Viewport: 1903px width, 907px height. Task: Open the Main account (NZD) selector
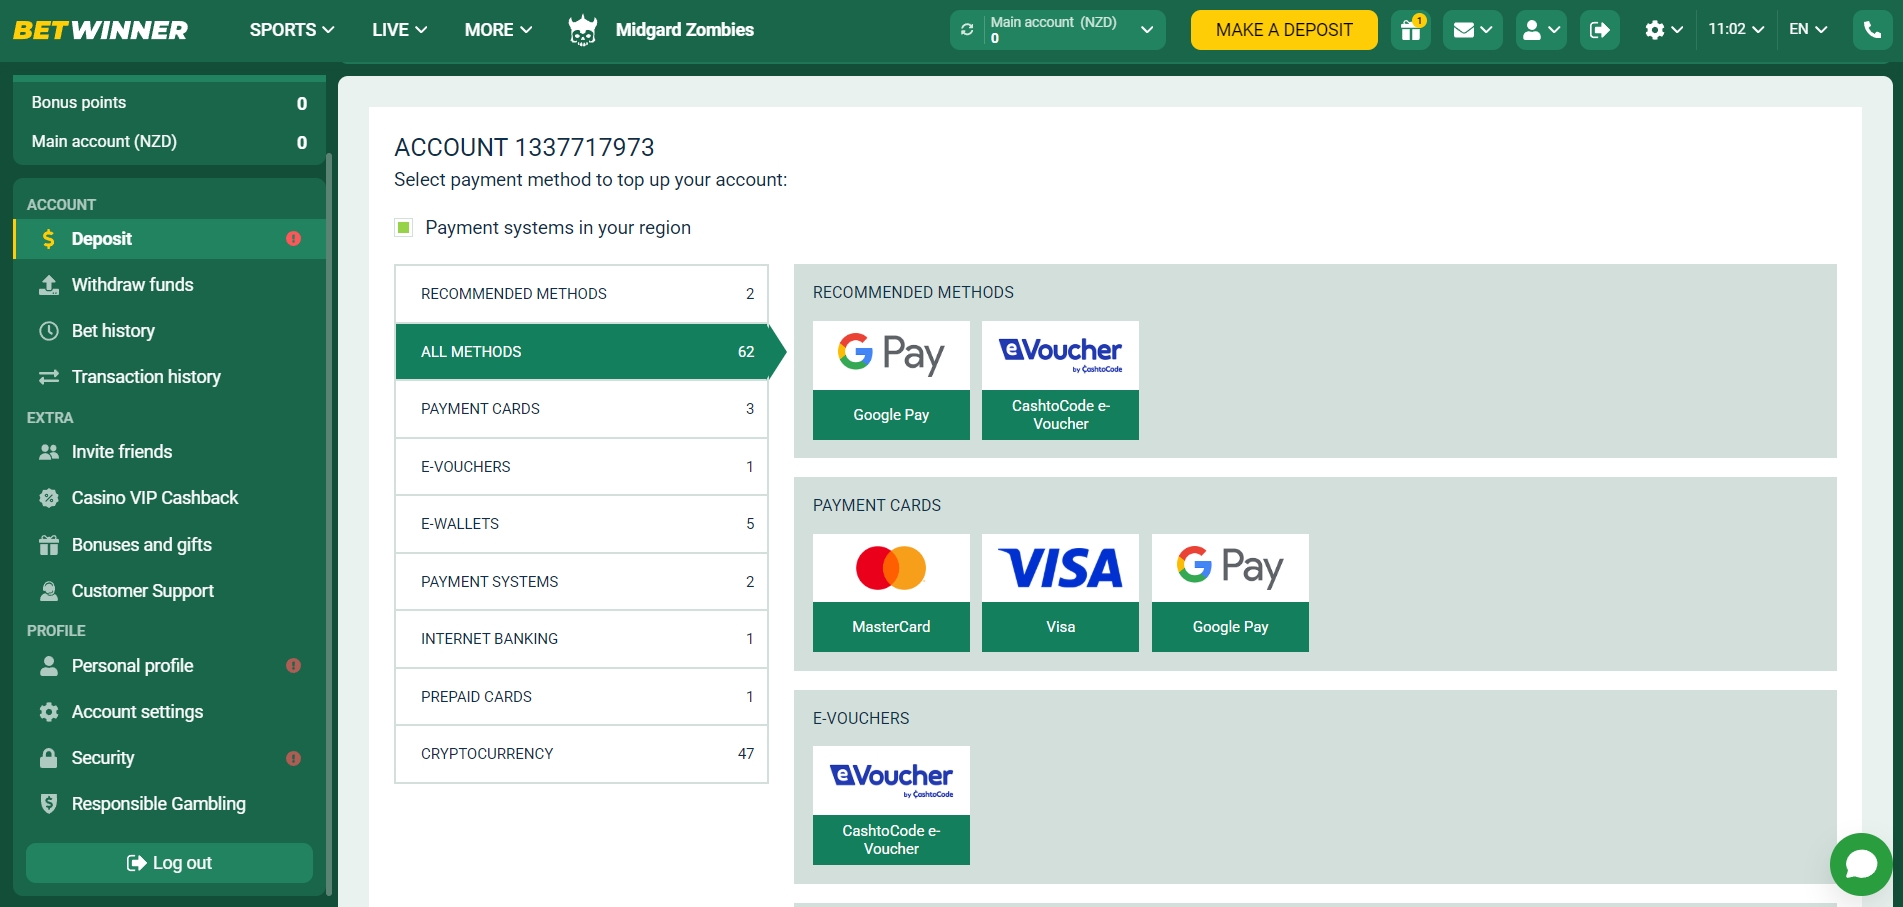tap(1058, 30)
